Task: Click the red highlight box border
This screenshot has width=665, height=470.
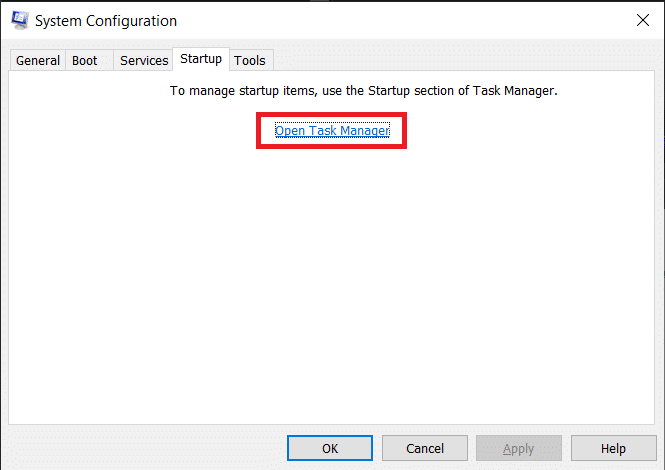Action: 258,131
